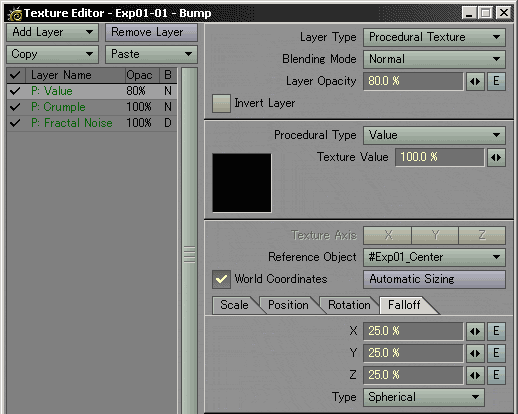This screenshot has width=518, height=414.
Task: Click the B column header
Action: (168, 75)
